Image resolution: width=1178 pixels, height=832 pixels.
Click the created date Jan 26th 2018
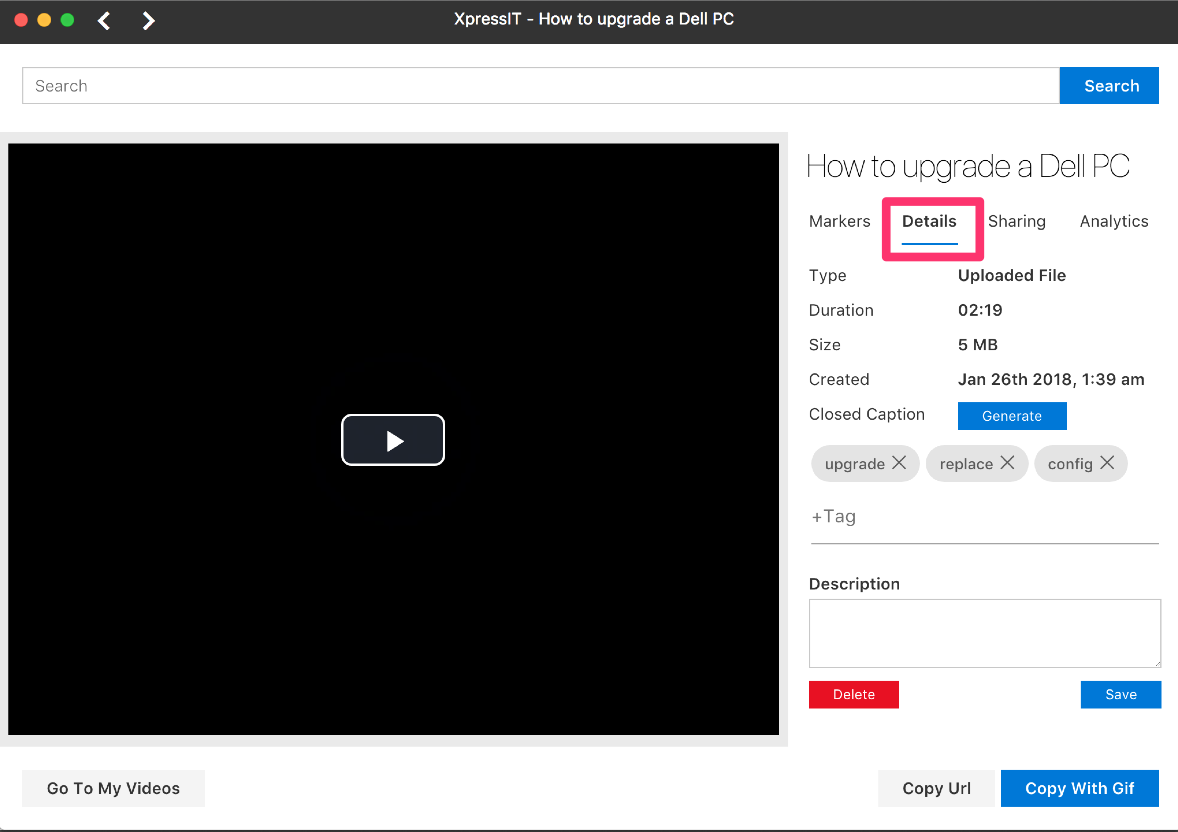coord(1051,379)
